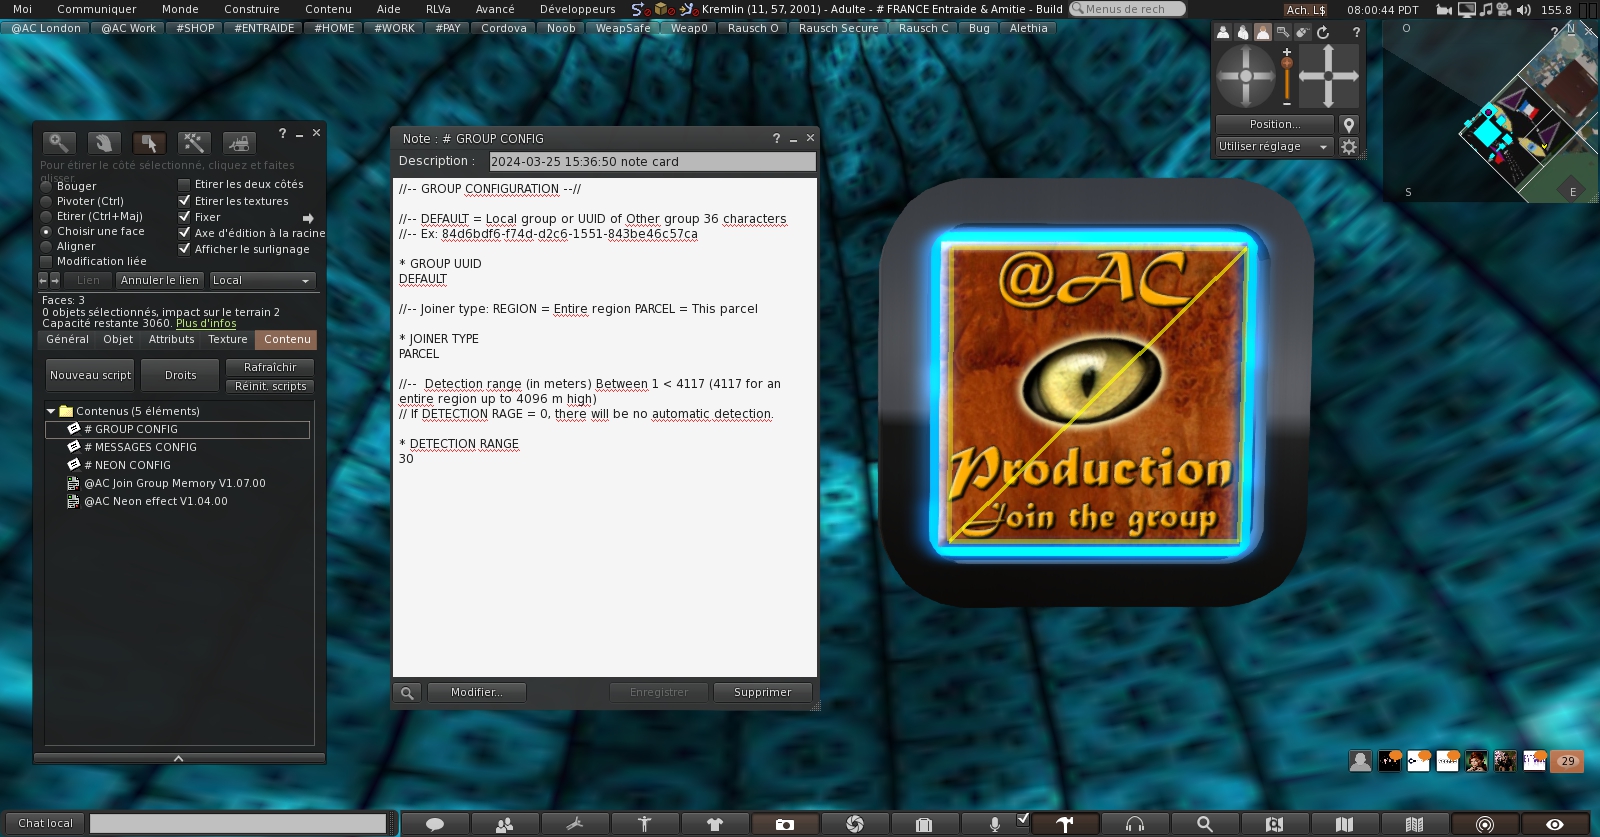This screenshot has width=1600, height=837.
Task: Click the magnifier Focus tool icon
Action: 58,143
